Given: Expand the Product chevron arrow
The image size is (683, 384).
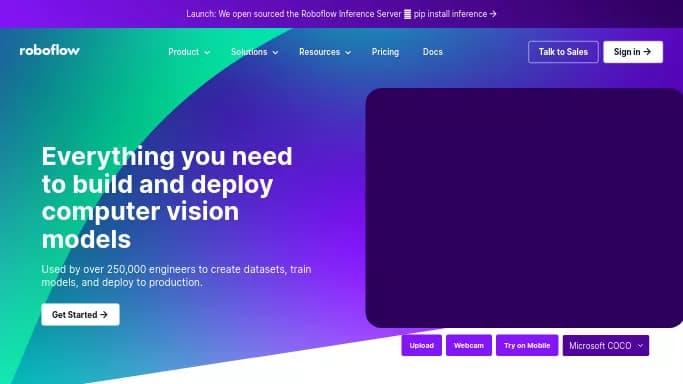Looking at the screenshot, I should (207, 52).
